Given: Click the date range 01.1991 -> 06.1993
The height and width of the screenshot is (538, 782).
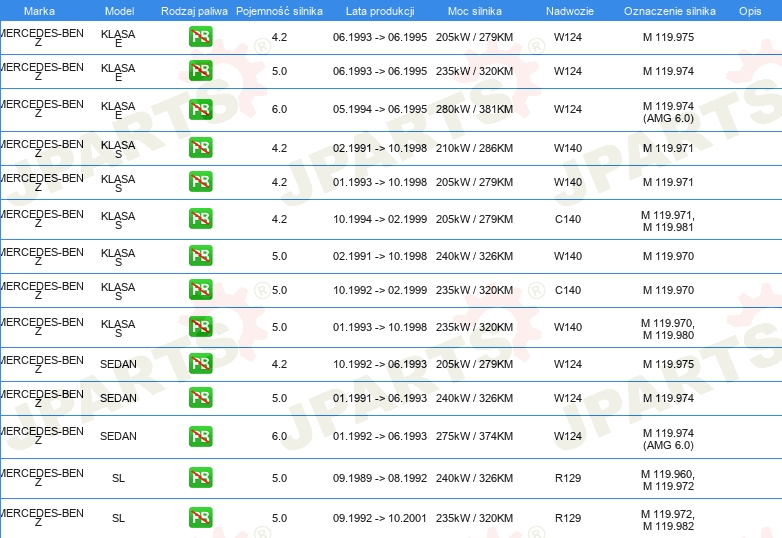Looking at the screenshot, I should click(380, 398).
